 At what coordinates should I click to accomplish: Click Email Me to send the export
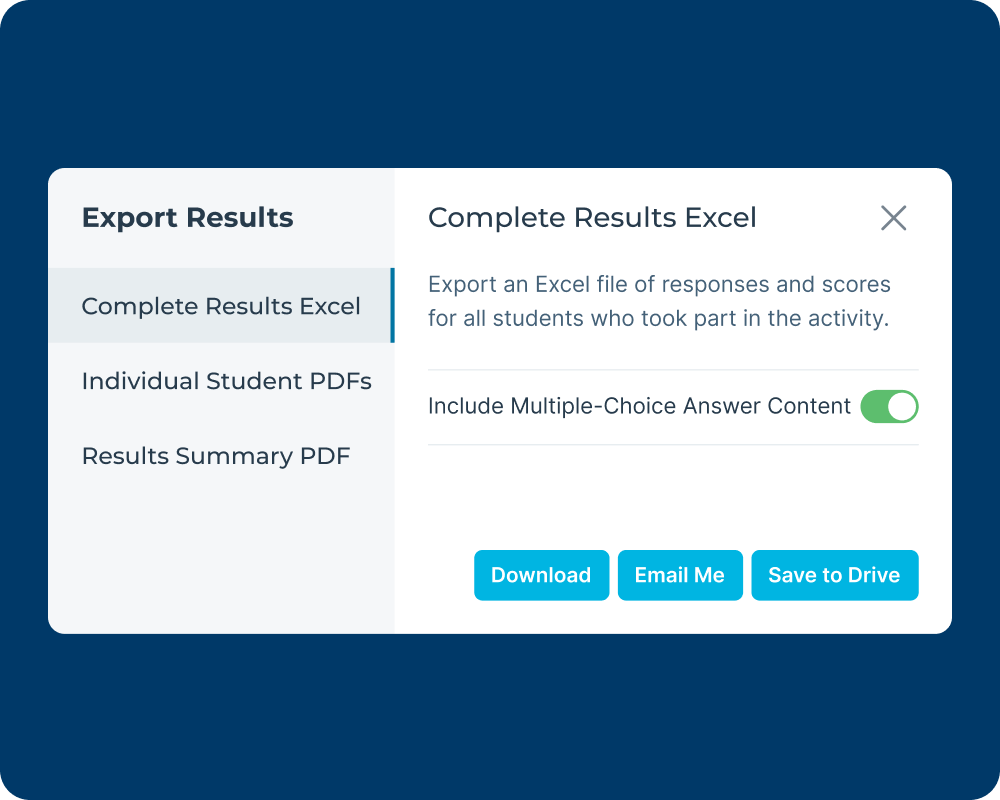(x=680, y=575)
